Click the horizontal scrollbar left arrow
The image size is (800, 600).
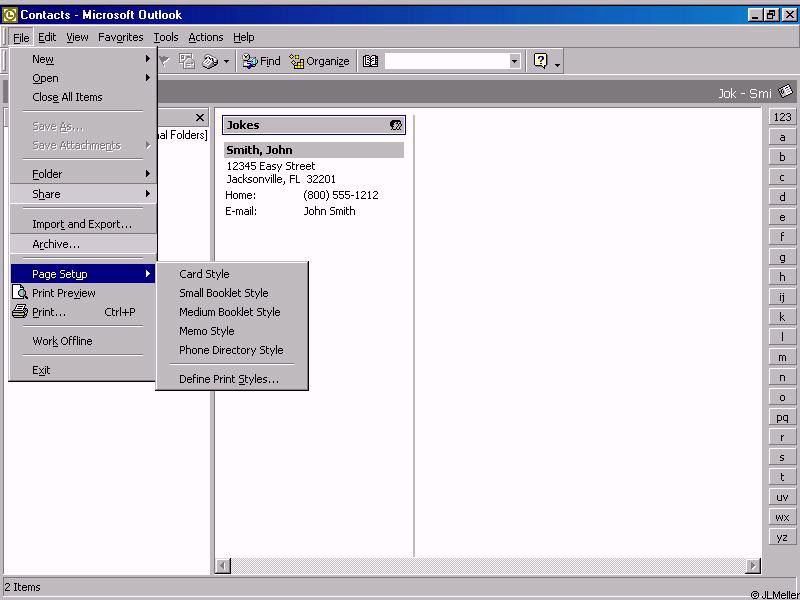pos(223,565)
